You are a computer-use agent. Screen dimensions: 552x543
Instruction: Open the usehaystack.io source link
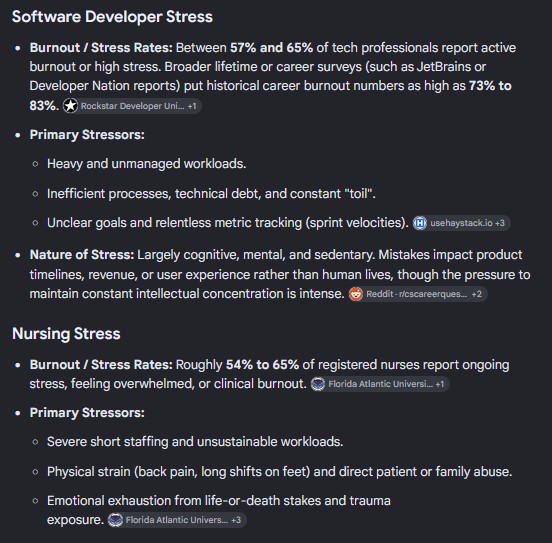(x=461, y=223)
